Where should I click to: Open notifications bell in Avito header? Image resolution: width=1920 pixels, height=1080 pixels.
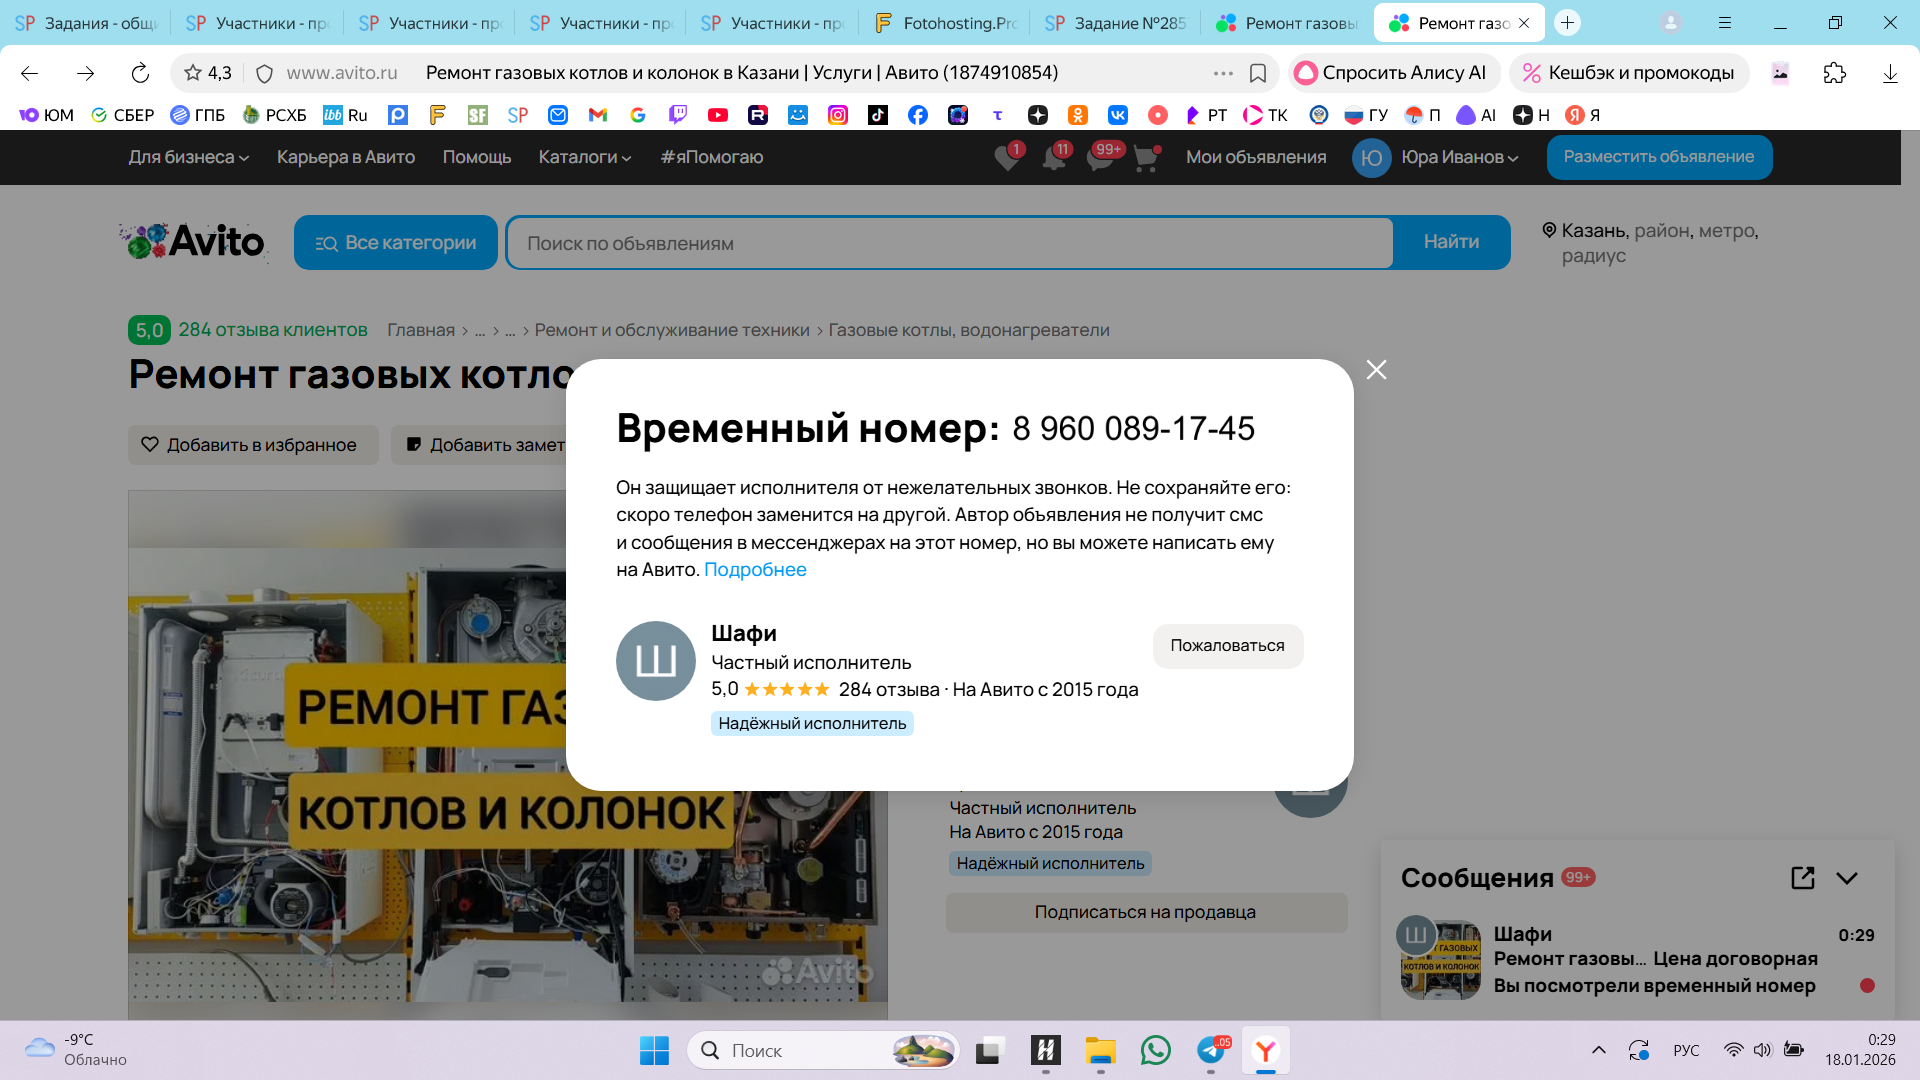pos(1054,158)
